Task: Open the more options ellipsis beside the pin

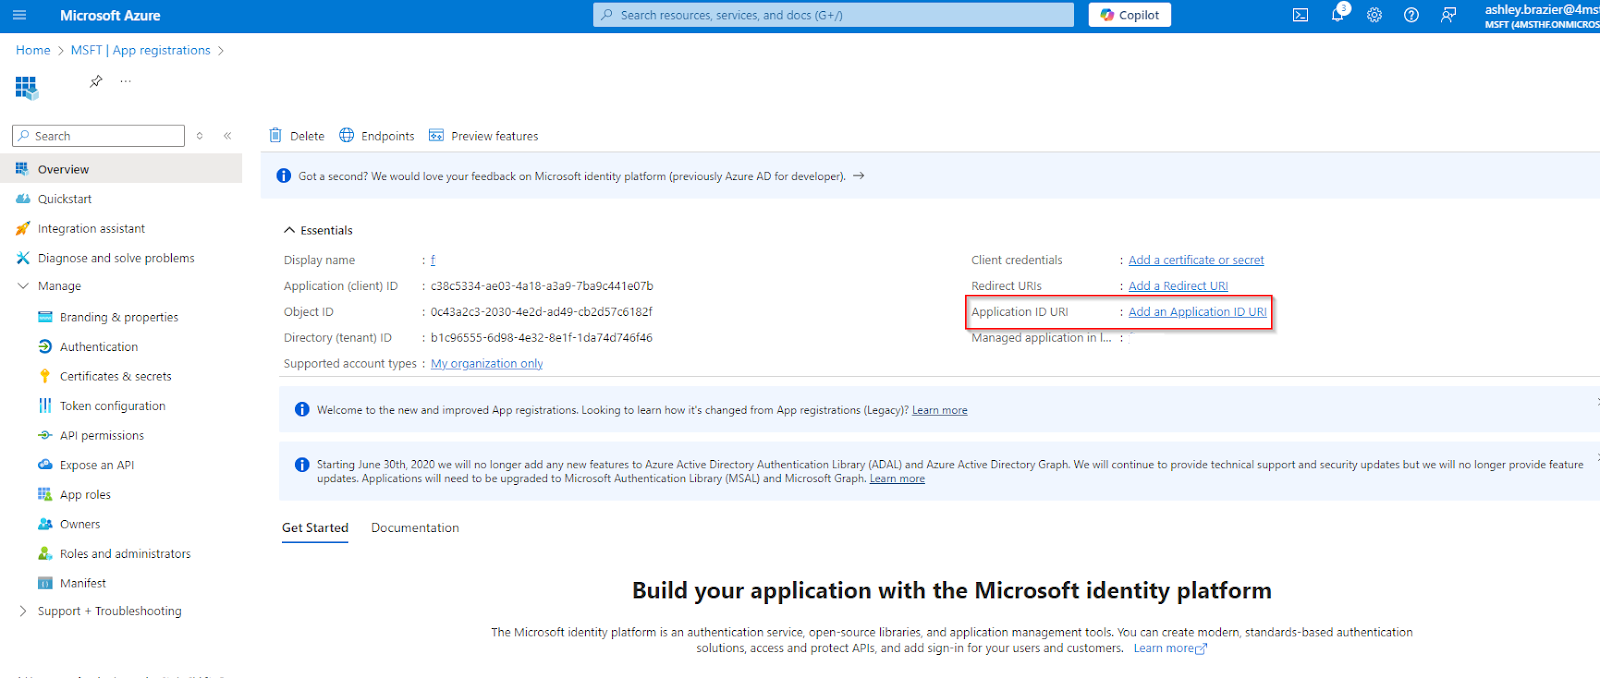Action: tap(125, 81)
